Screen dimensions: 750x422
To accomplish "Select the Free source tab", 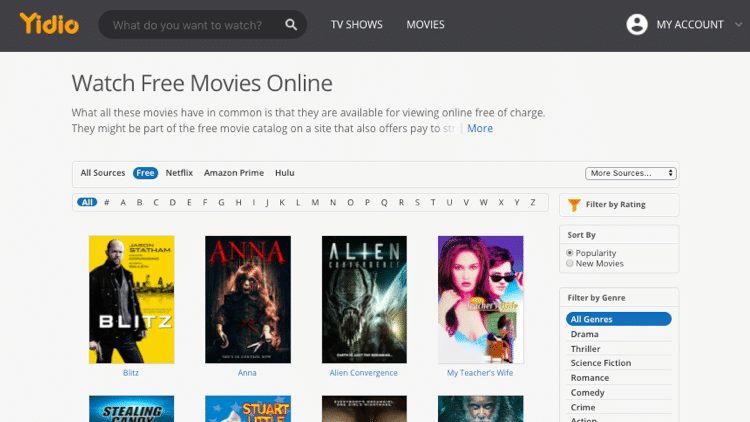I will (x=145, y=173).
